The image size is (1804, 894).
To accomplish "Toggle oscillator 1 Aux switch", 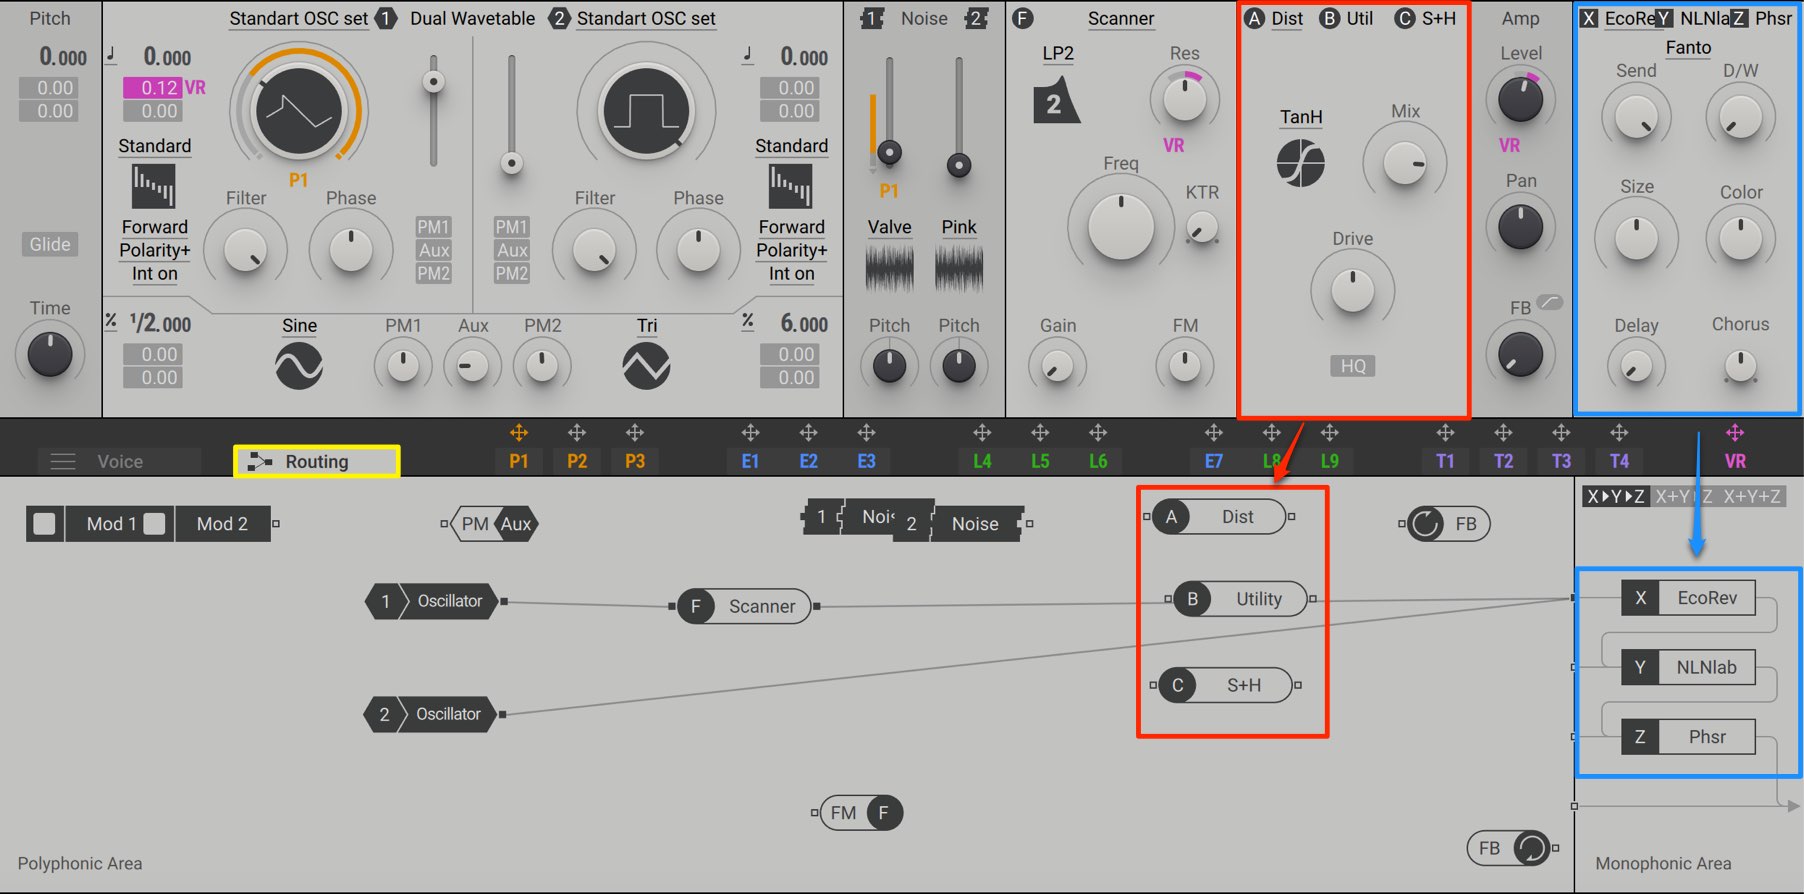I will coord(433,250).
